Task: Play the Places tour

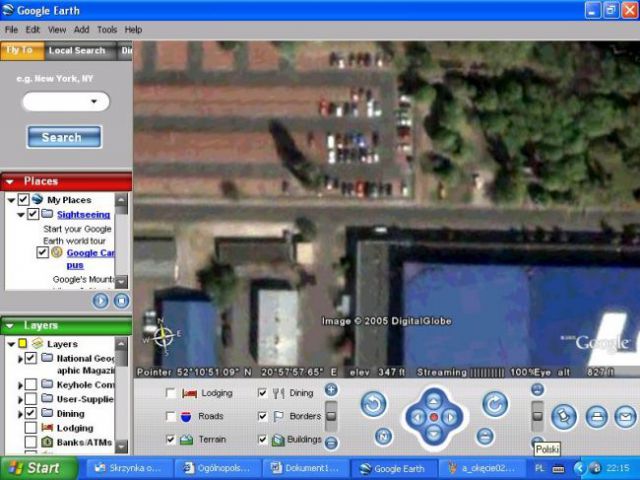Action: (x=100, y=301)
